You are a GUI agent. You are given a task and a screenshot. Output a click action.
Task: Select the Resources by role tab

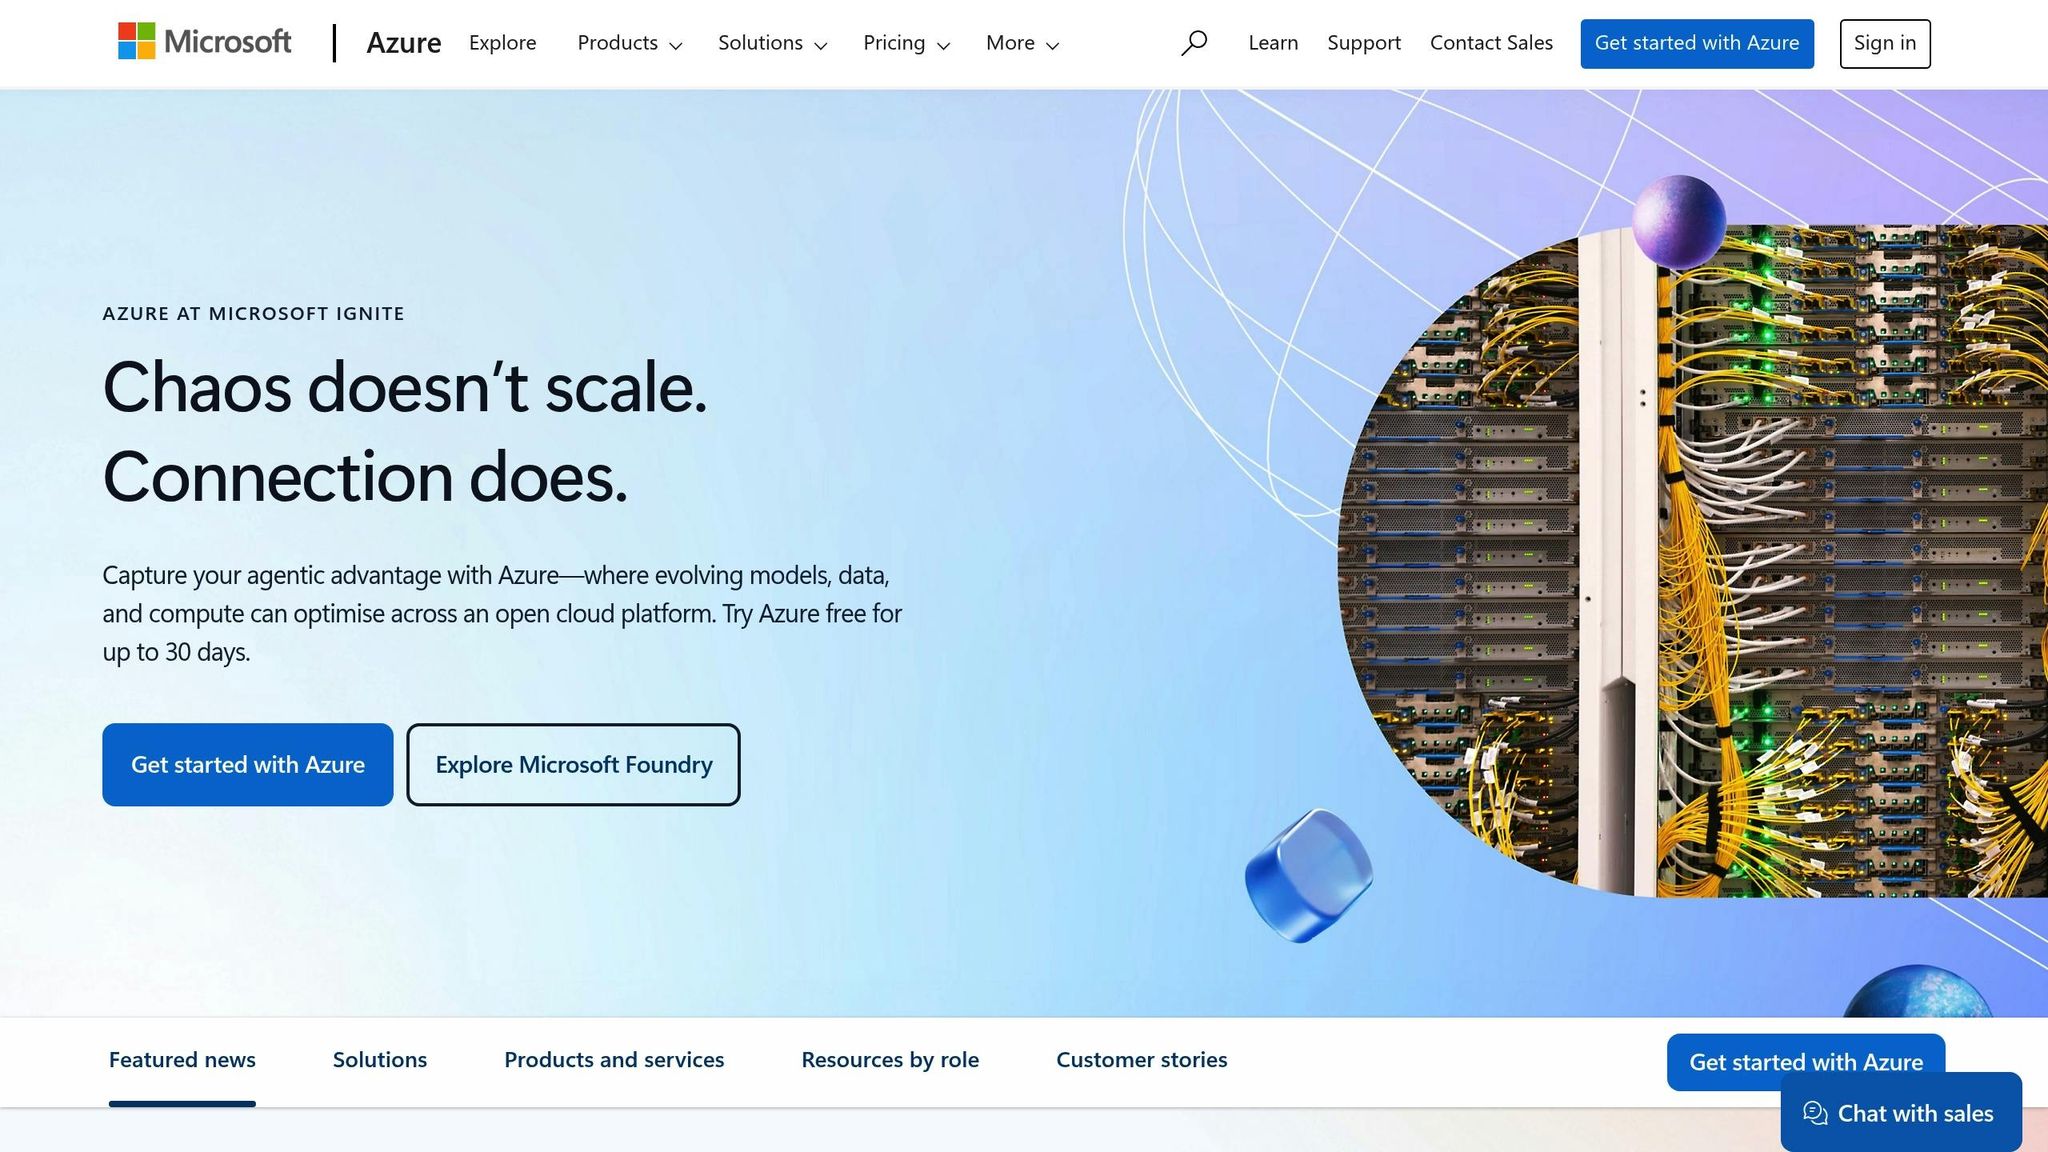(890, 1060)
